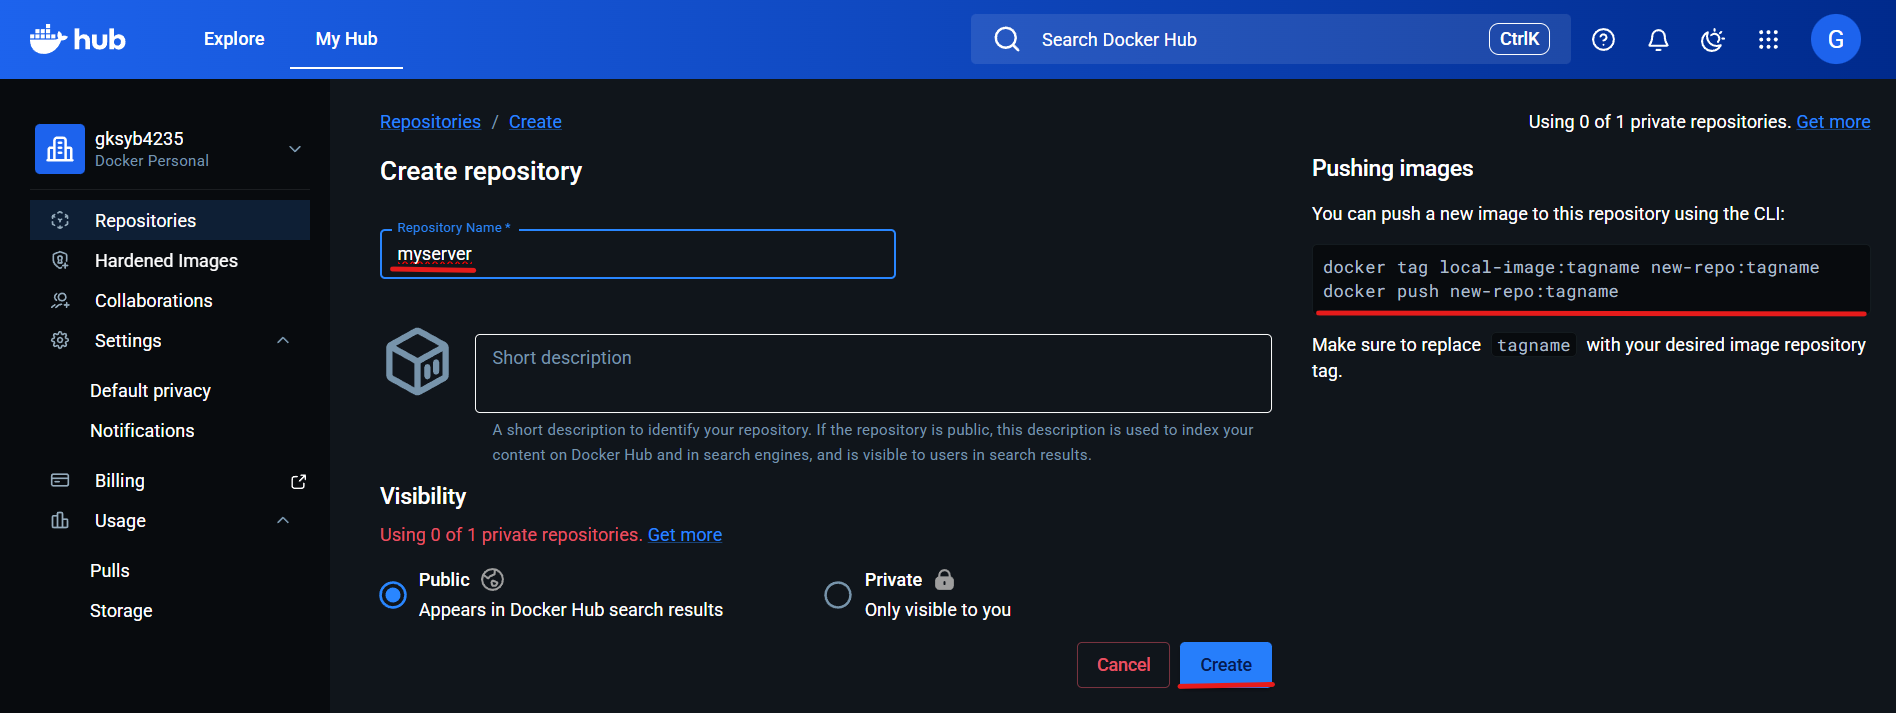Viewport: 1896px width, 713px height.
Task: Open the apps grid icon
Action: (1768, 39)
